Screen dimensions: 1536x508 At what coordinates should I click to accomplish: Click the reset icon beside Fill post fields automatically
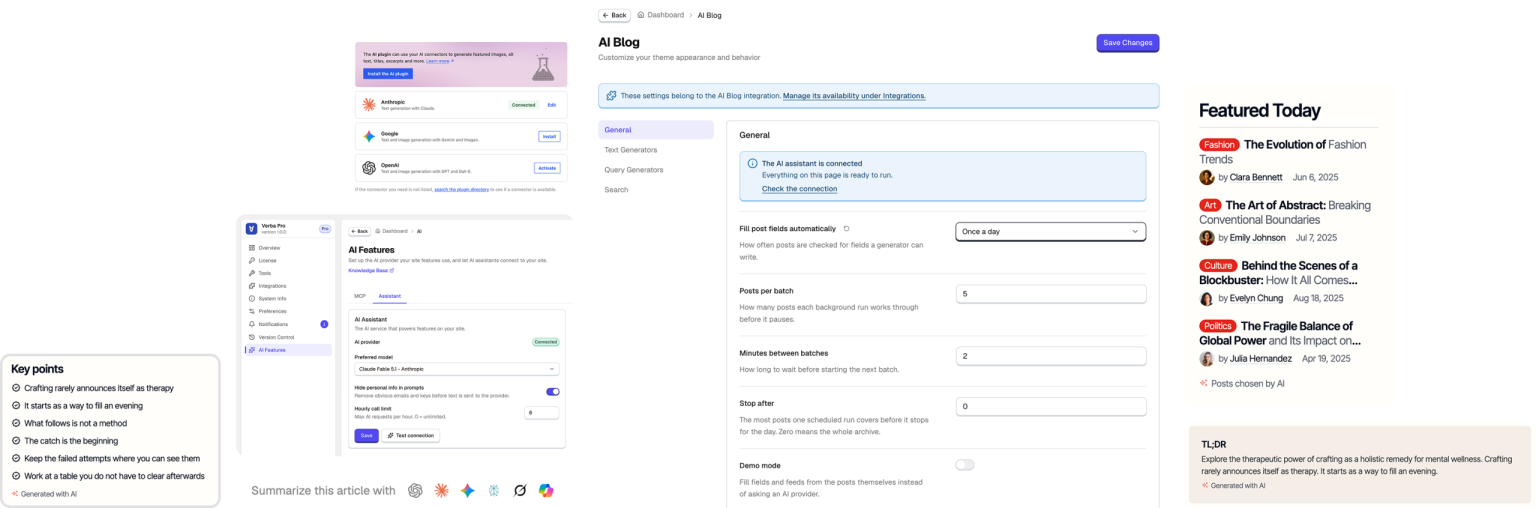[x=846, y=229]
